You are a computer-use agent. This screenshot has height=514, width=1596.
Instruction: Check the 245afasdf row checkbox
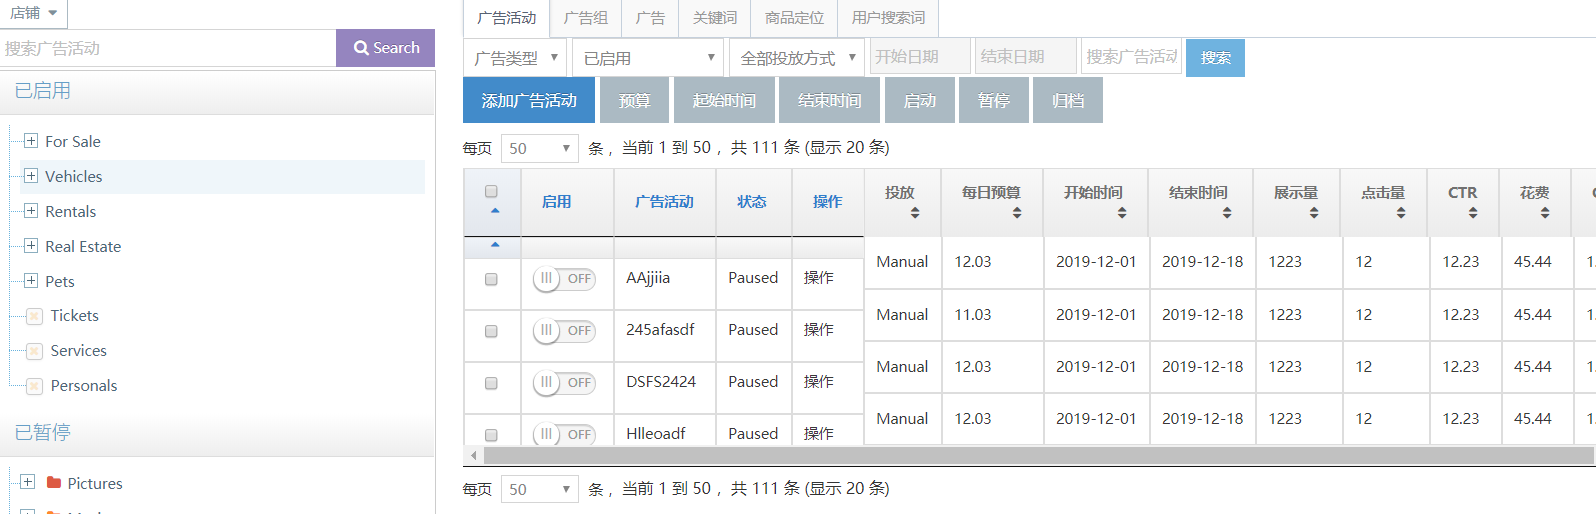(x=491, y=331)
